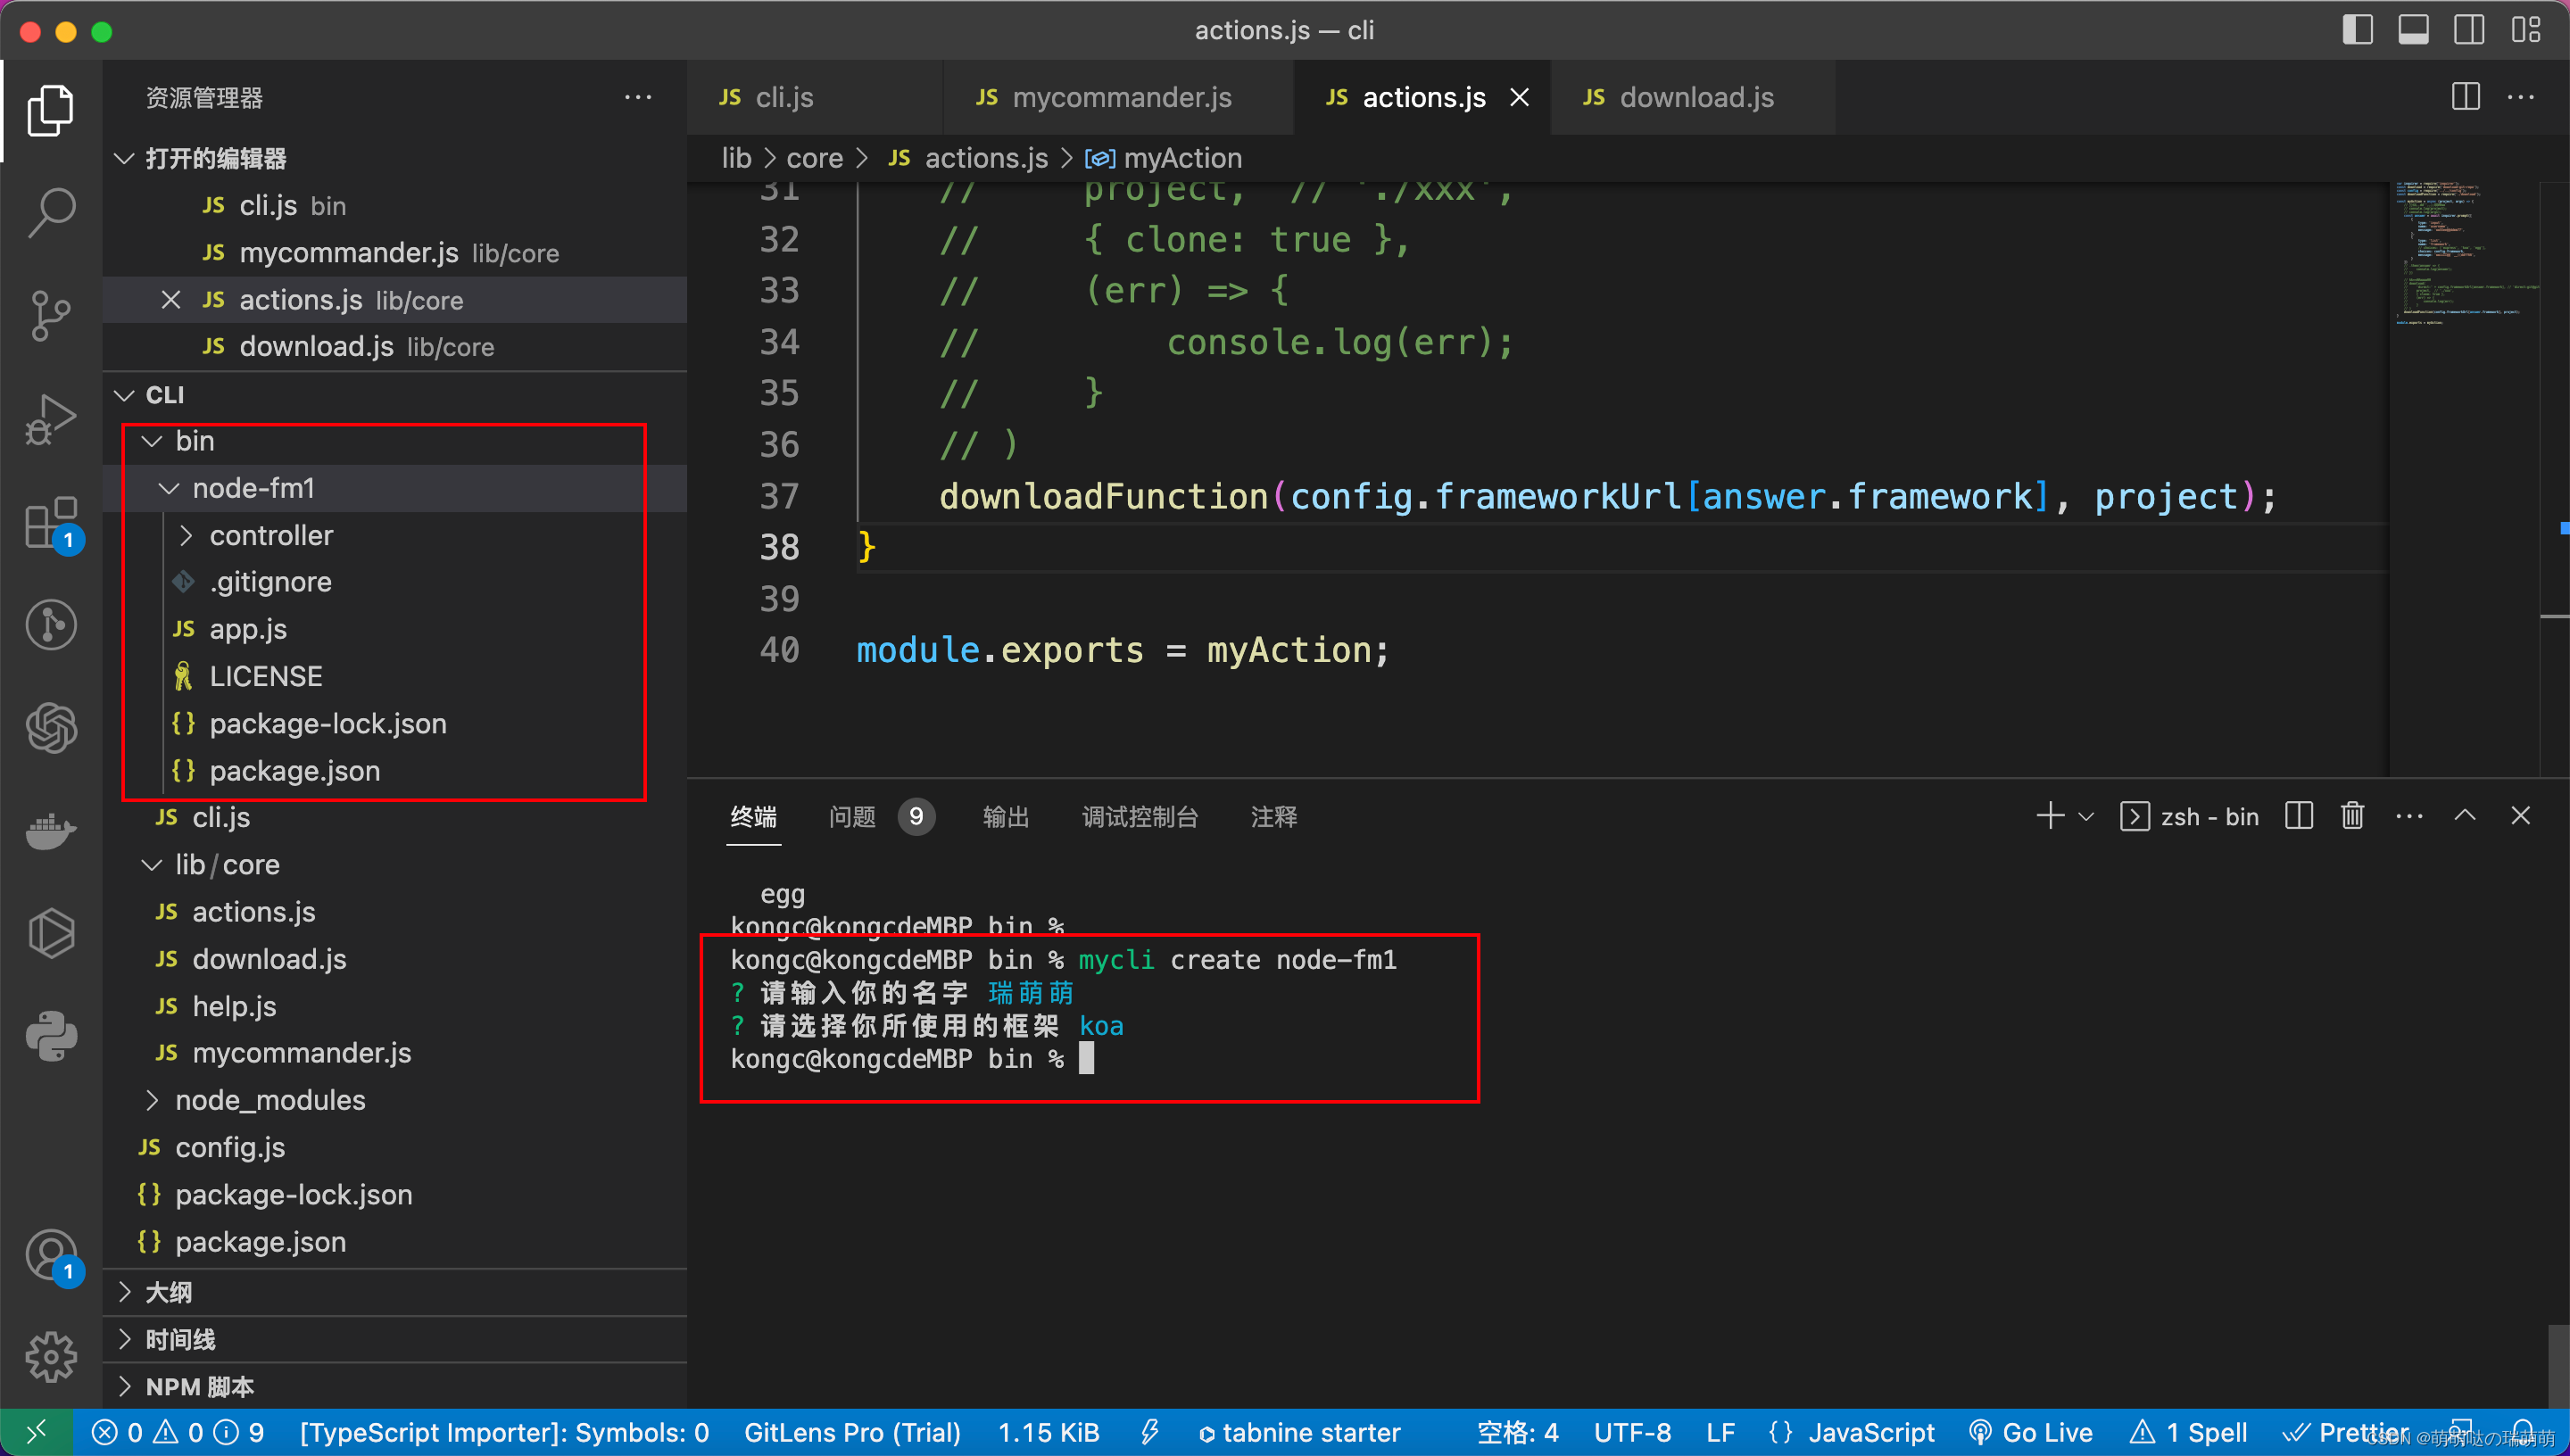Close actions.js in open editors list
Viewport: 2570px width, 1456px height.
point(171,300)
